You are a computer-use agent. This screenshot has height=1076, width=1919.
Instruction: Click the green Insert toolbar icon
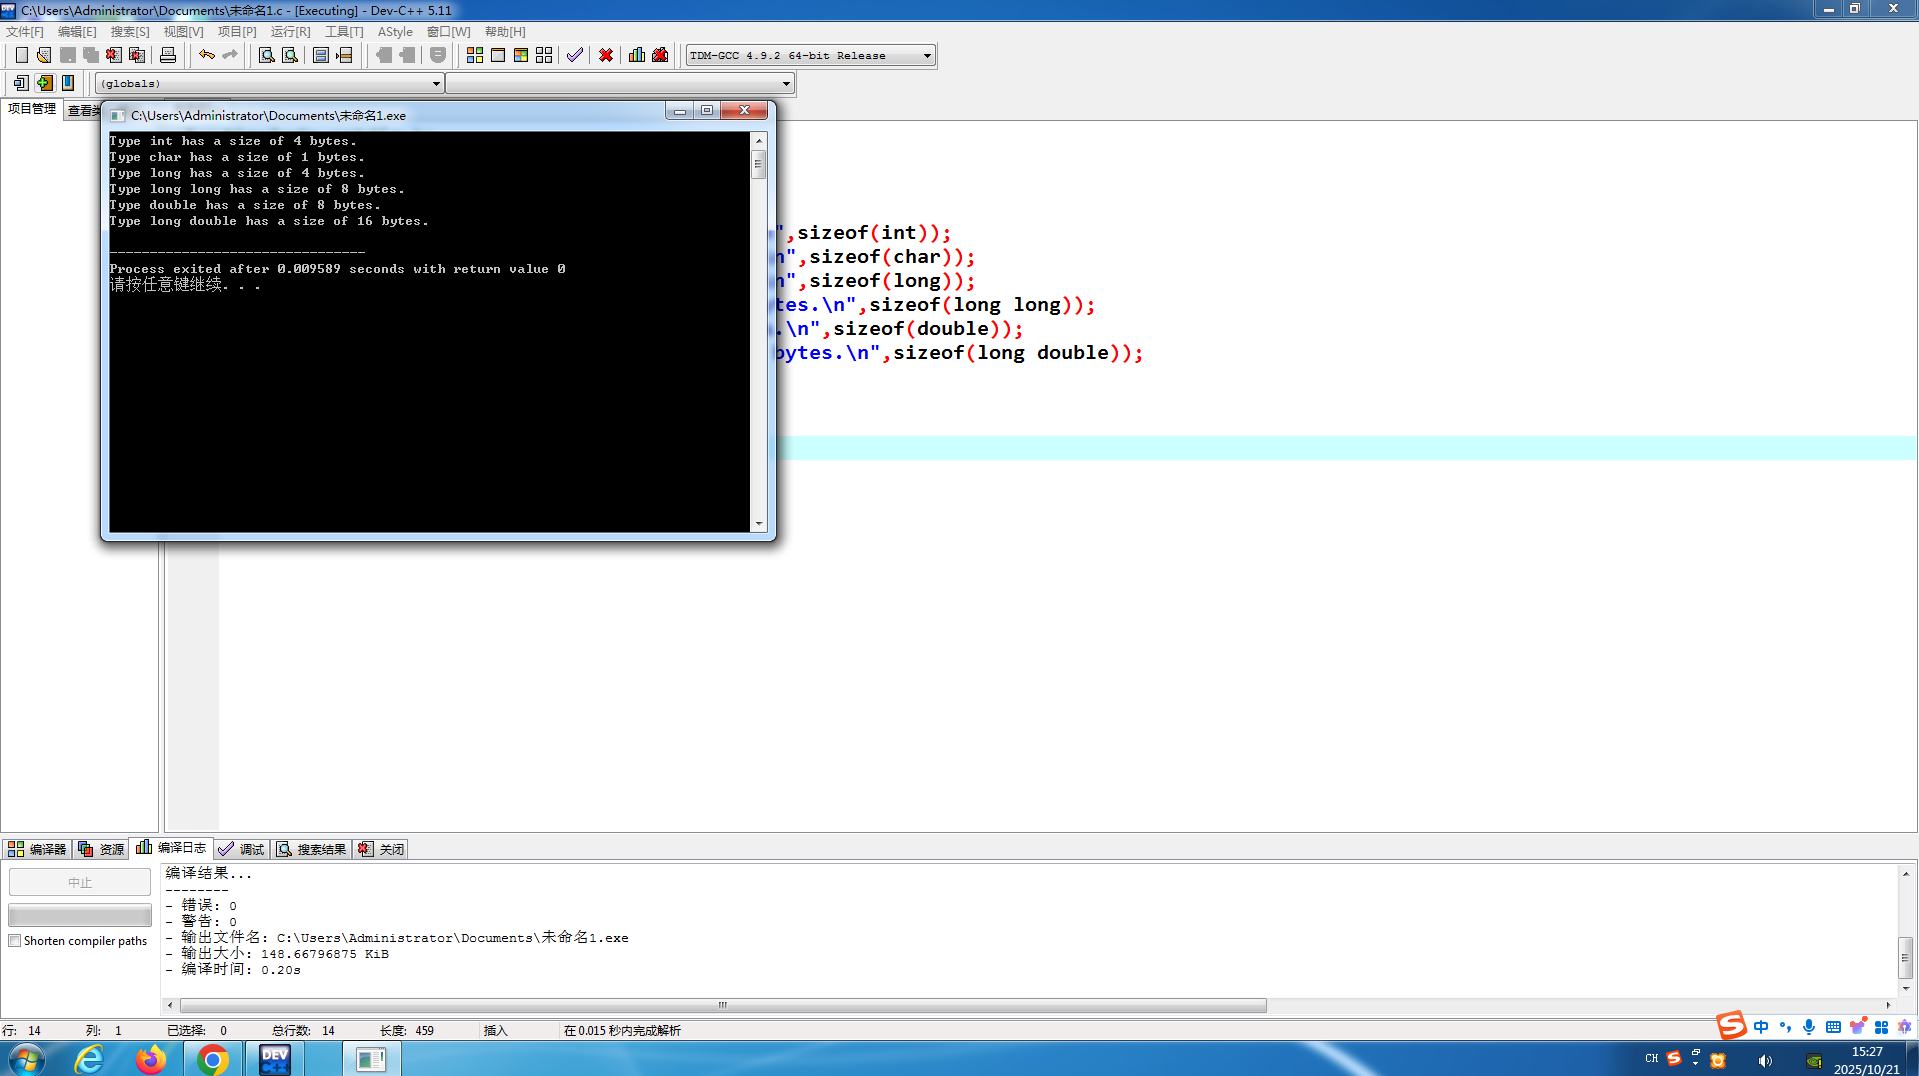pos(44,83)
